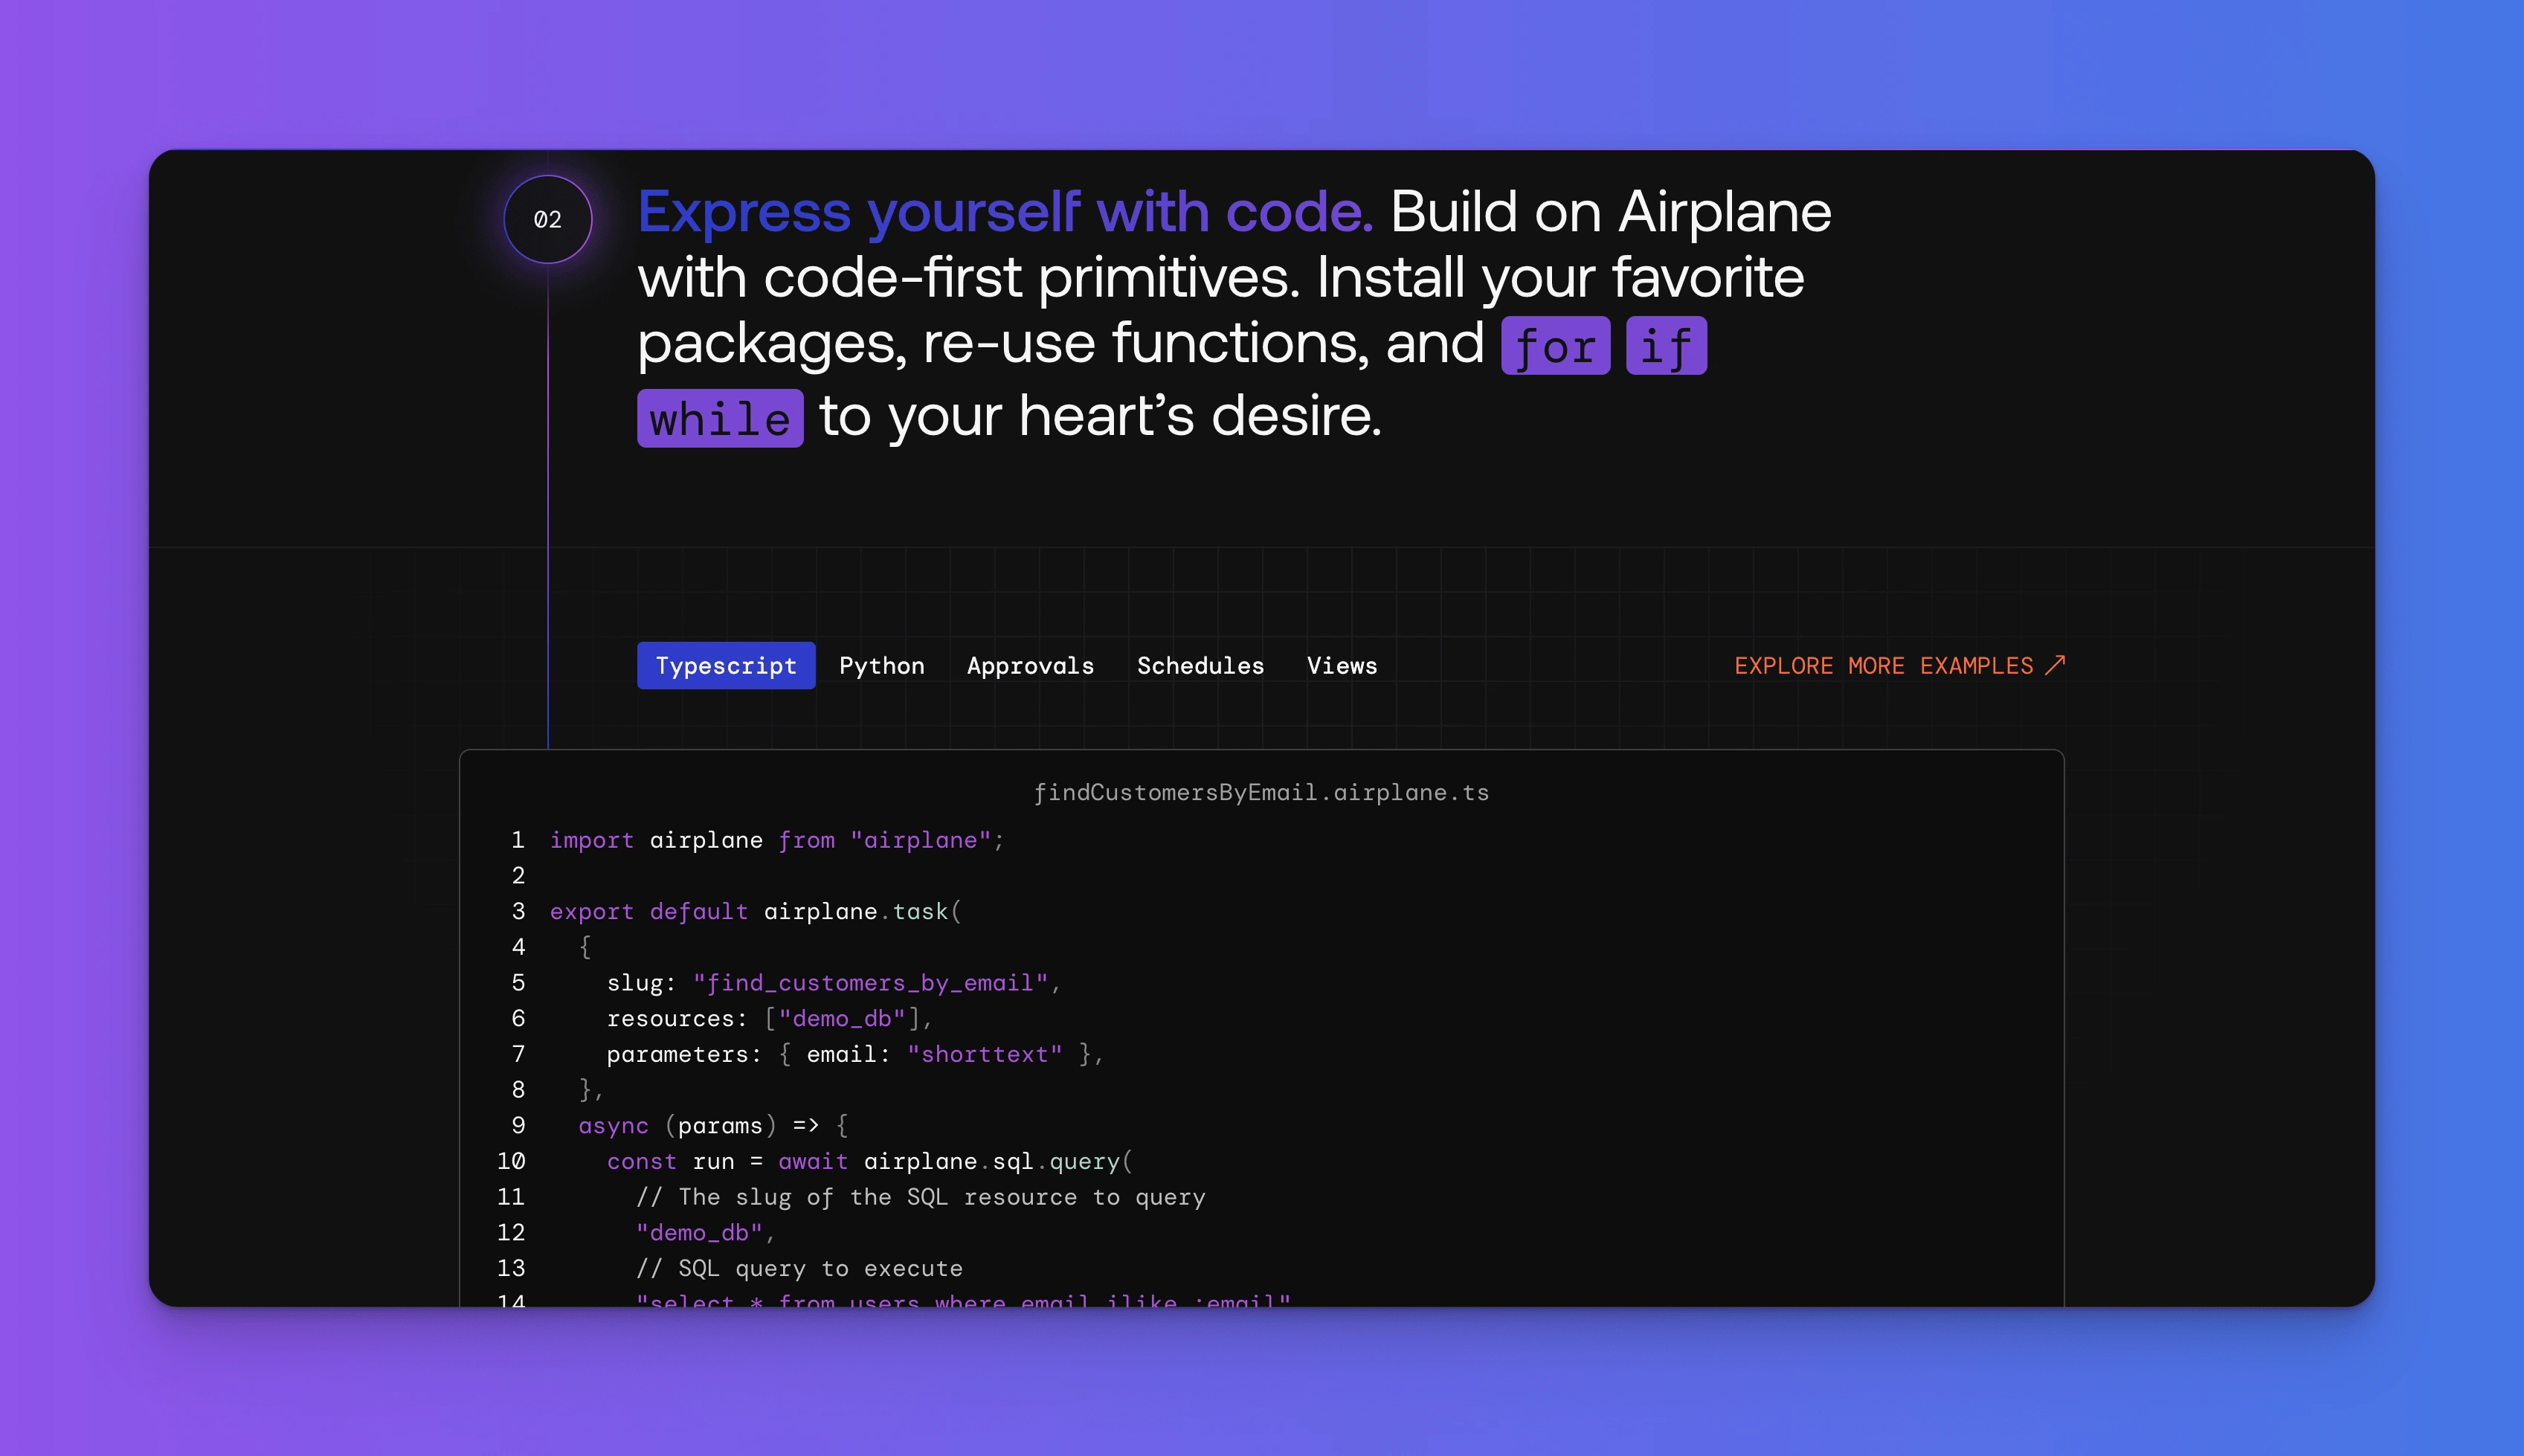2524x1456 pixels.
Task: Open the Schedules example view
Action: point(1200,666)
